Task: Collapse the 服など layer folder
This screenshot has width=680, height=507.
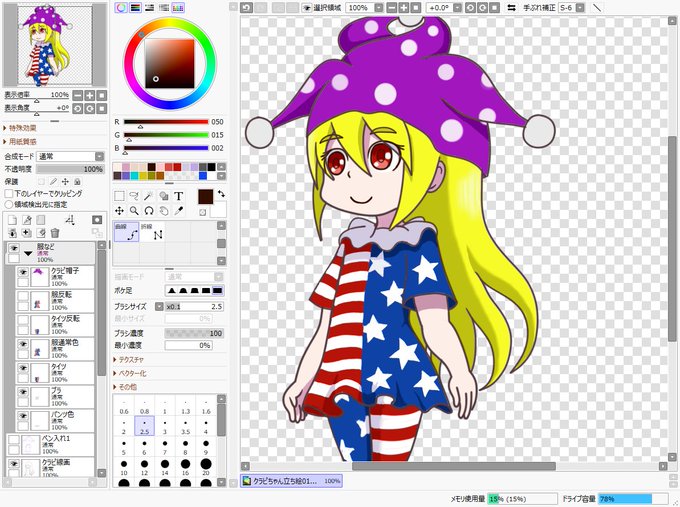Action: coord(28,253)
